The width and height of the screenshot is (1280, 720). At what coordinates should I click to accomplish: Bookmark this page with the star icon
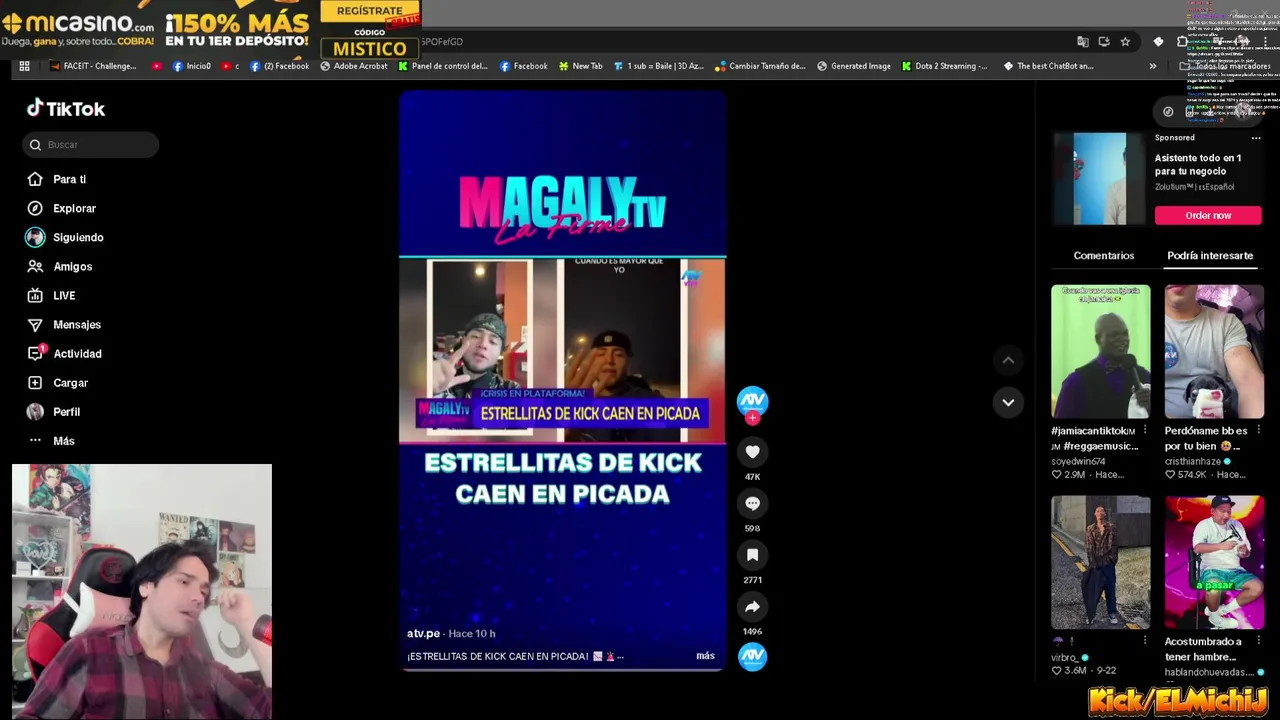click(x=1125, y=41)
